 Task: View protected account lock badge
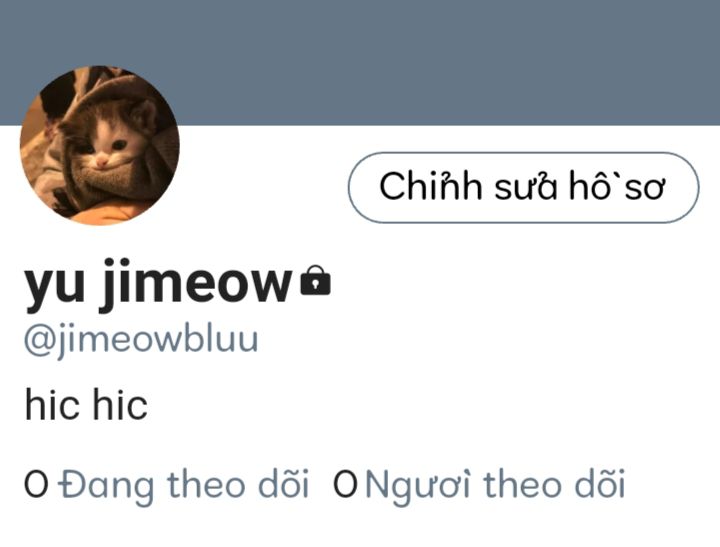[x=315, y=280]
